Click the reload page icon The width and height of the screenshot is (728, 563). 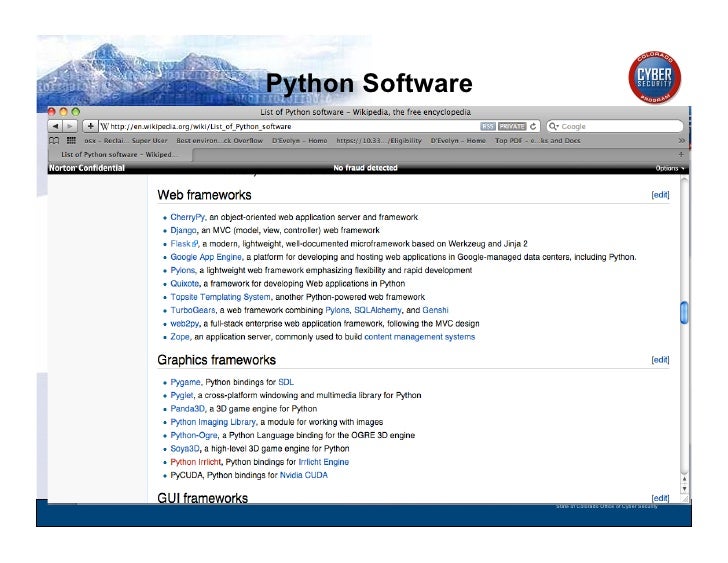pyautogui.click(x=534, y=127)
